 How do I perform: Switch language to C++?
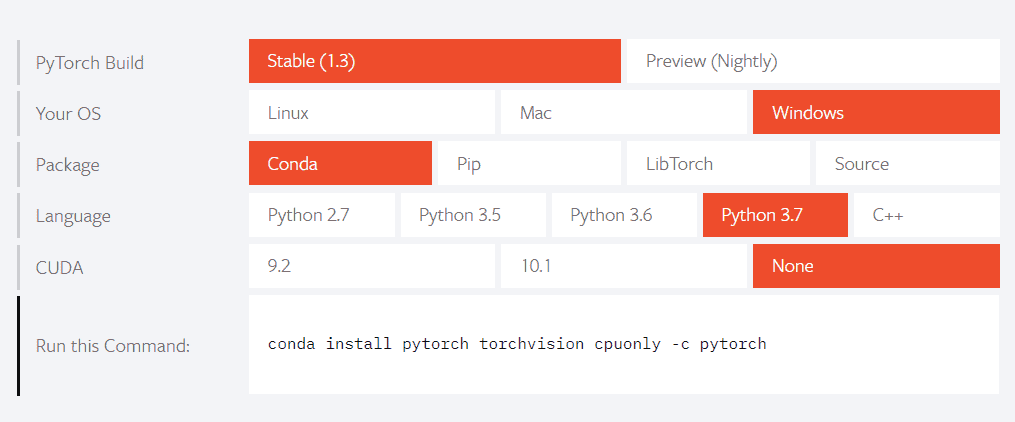(x=926, y=215)
